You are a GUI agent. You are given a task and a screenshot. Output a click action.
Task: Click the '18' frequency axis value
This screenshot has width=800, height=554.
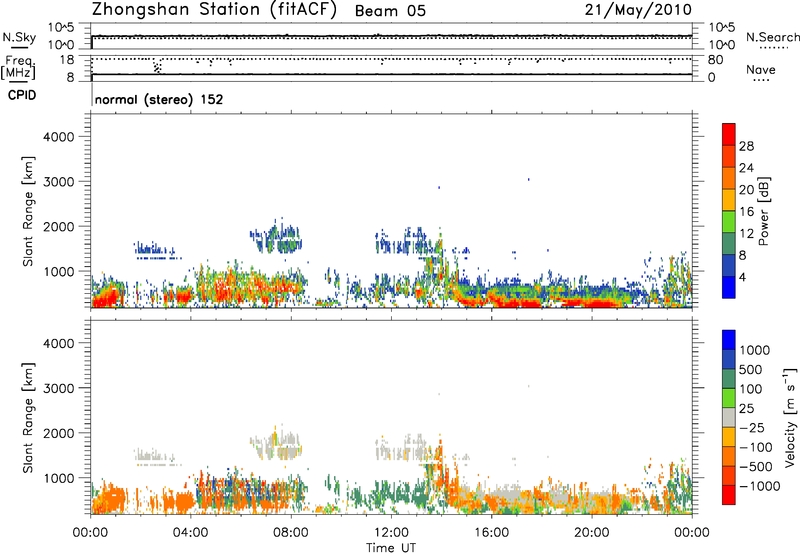[x=67, y=60]
